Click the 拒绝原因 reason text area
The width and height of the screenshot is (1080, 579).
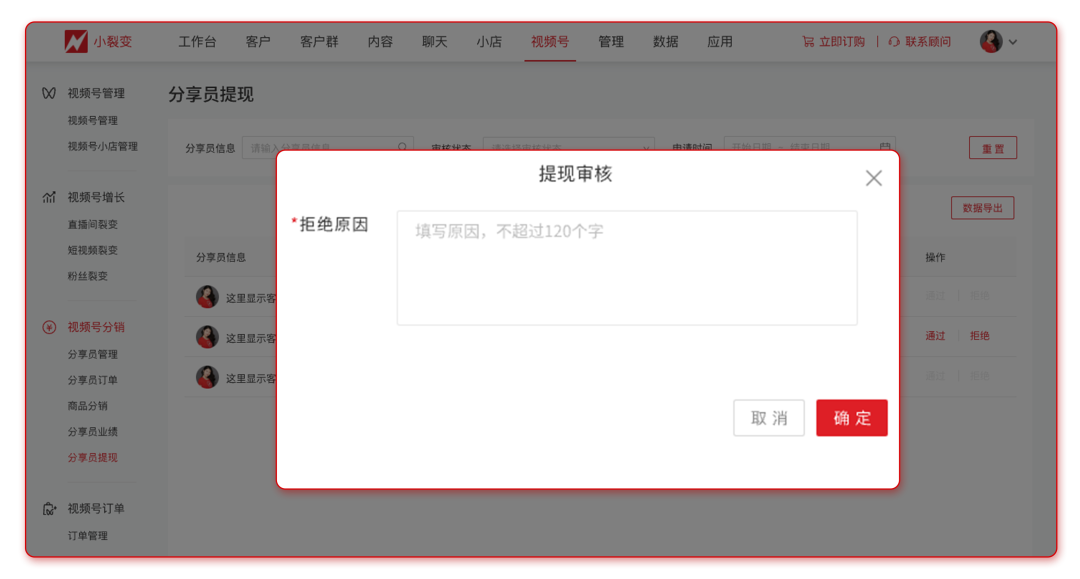coord(627,267)
